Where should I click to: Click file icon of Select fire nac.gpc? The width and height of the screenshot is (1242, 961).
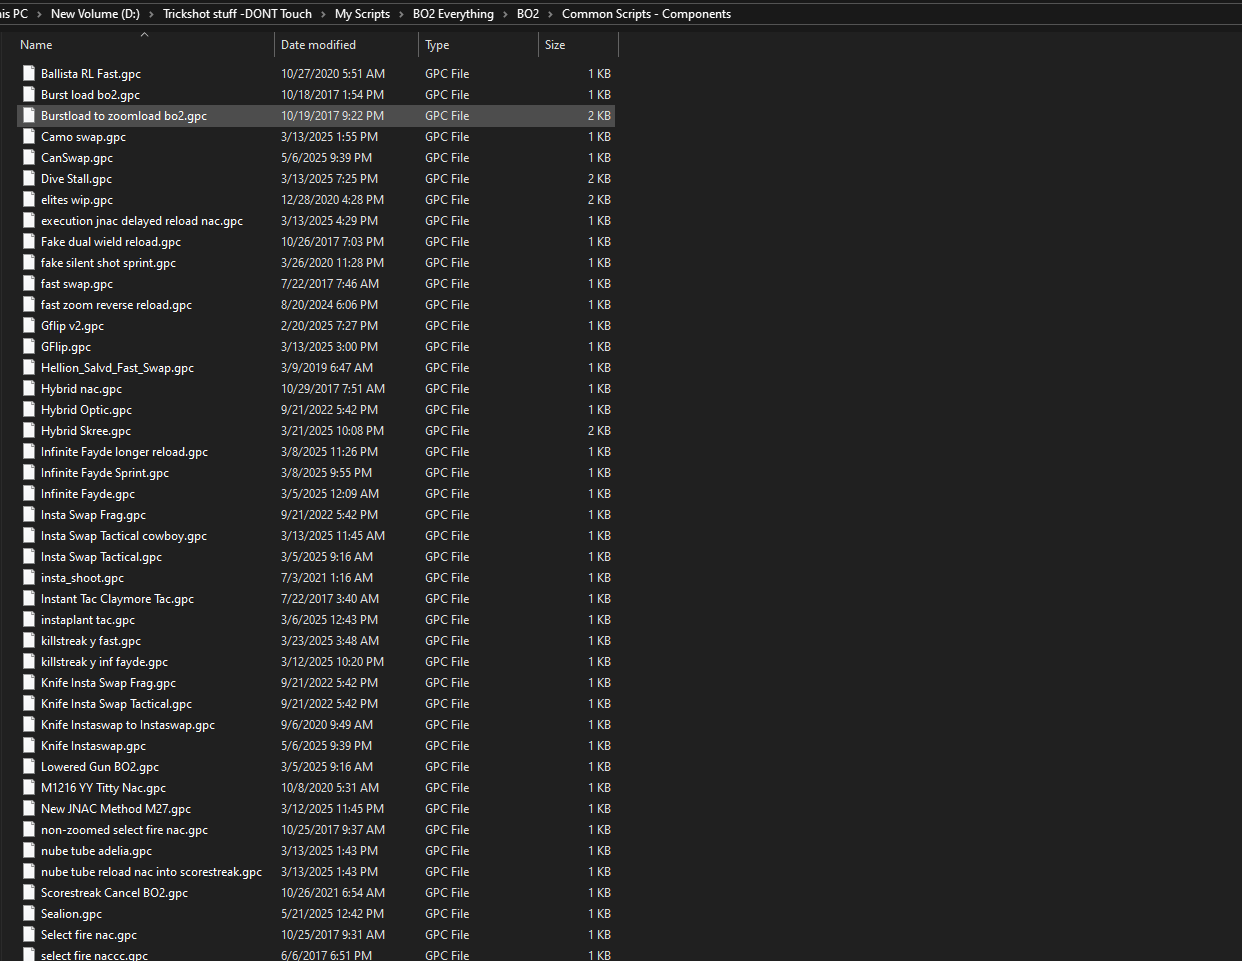click(x=29, y=934)
